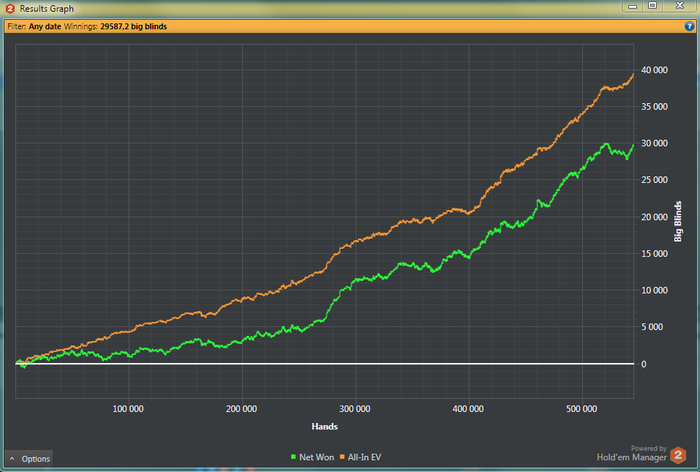The image size is (700, 472).
Task: Click the 200 000 hands axis label
Action: coord(242,409)
